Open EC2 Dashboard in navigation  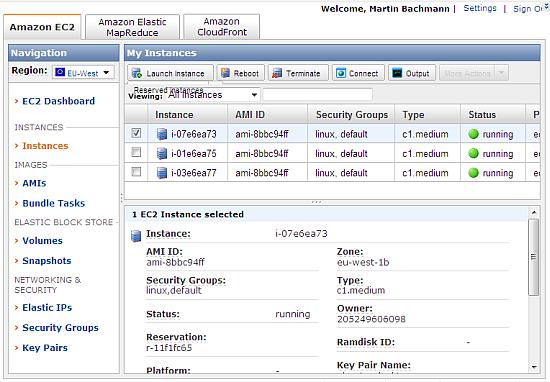coord(59,101)
